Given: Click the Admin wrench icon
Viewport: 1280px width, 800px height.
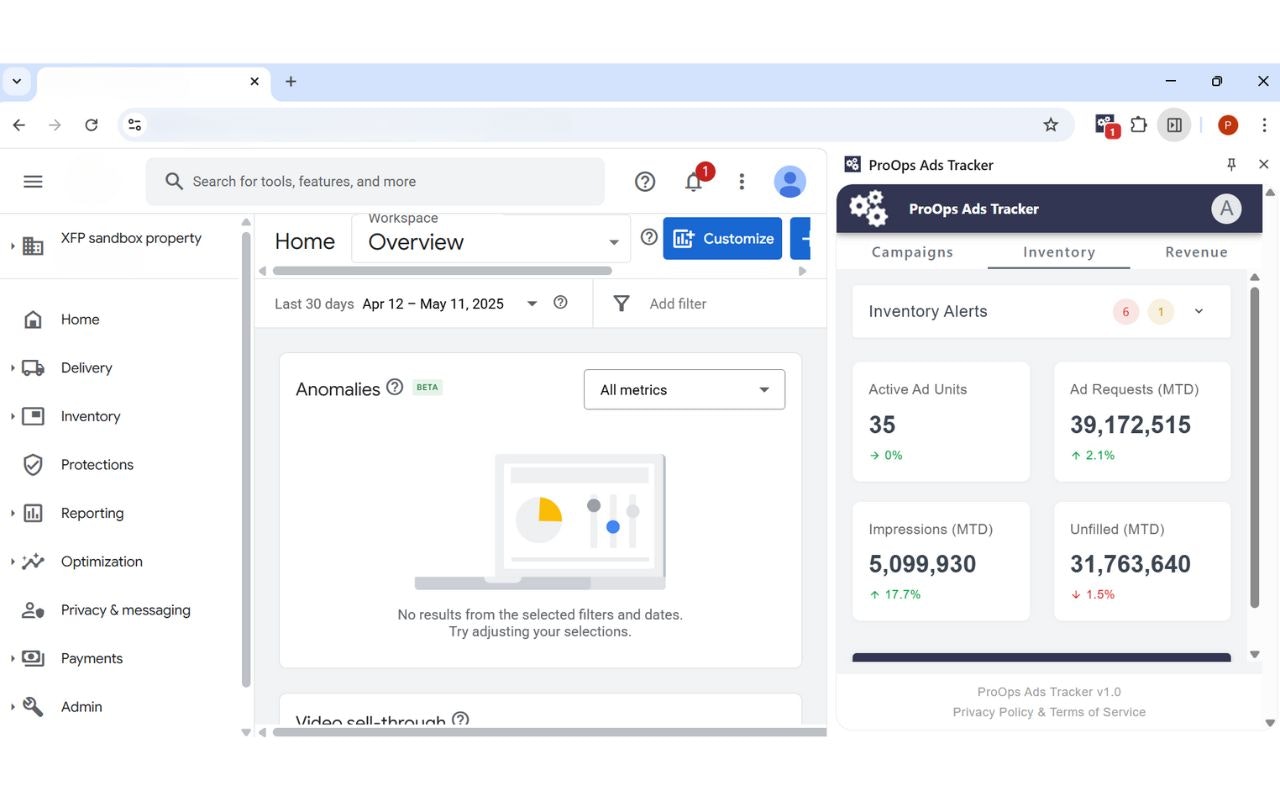Looking at the screenshot, I should (x=33, y=707).
